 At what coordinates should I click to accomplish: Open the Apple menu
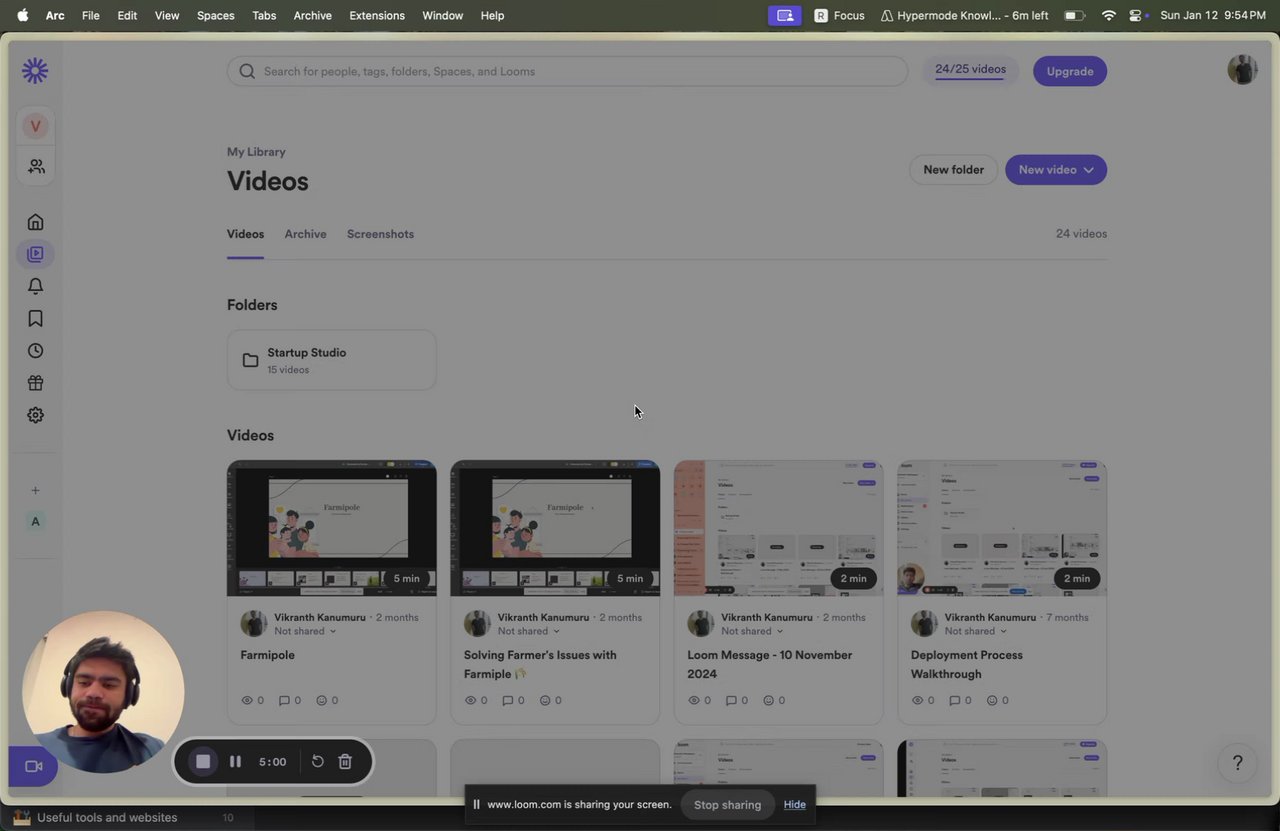22,15
